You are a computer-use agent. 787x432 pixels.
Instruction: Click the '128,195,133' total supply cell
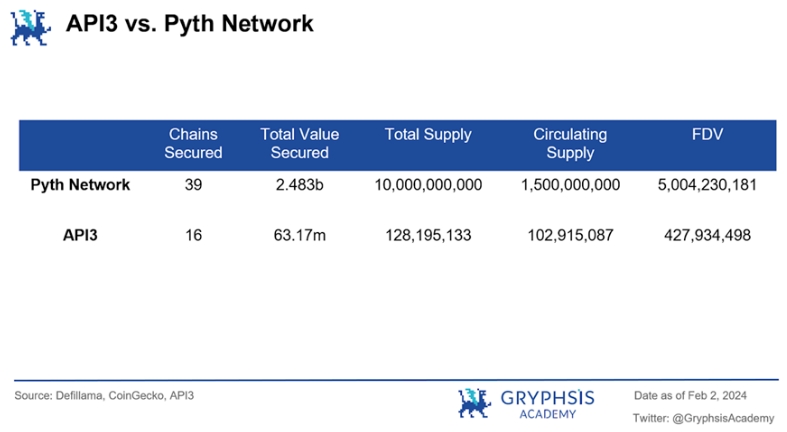click(428, 235)
